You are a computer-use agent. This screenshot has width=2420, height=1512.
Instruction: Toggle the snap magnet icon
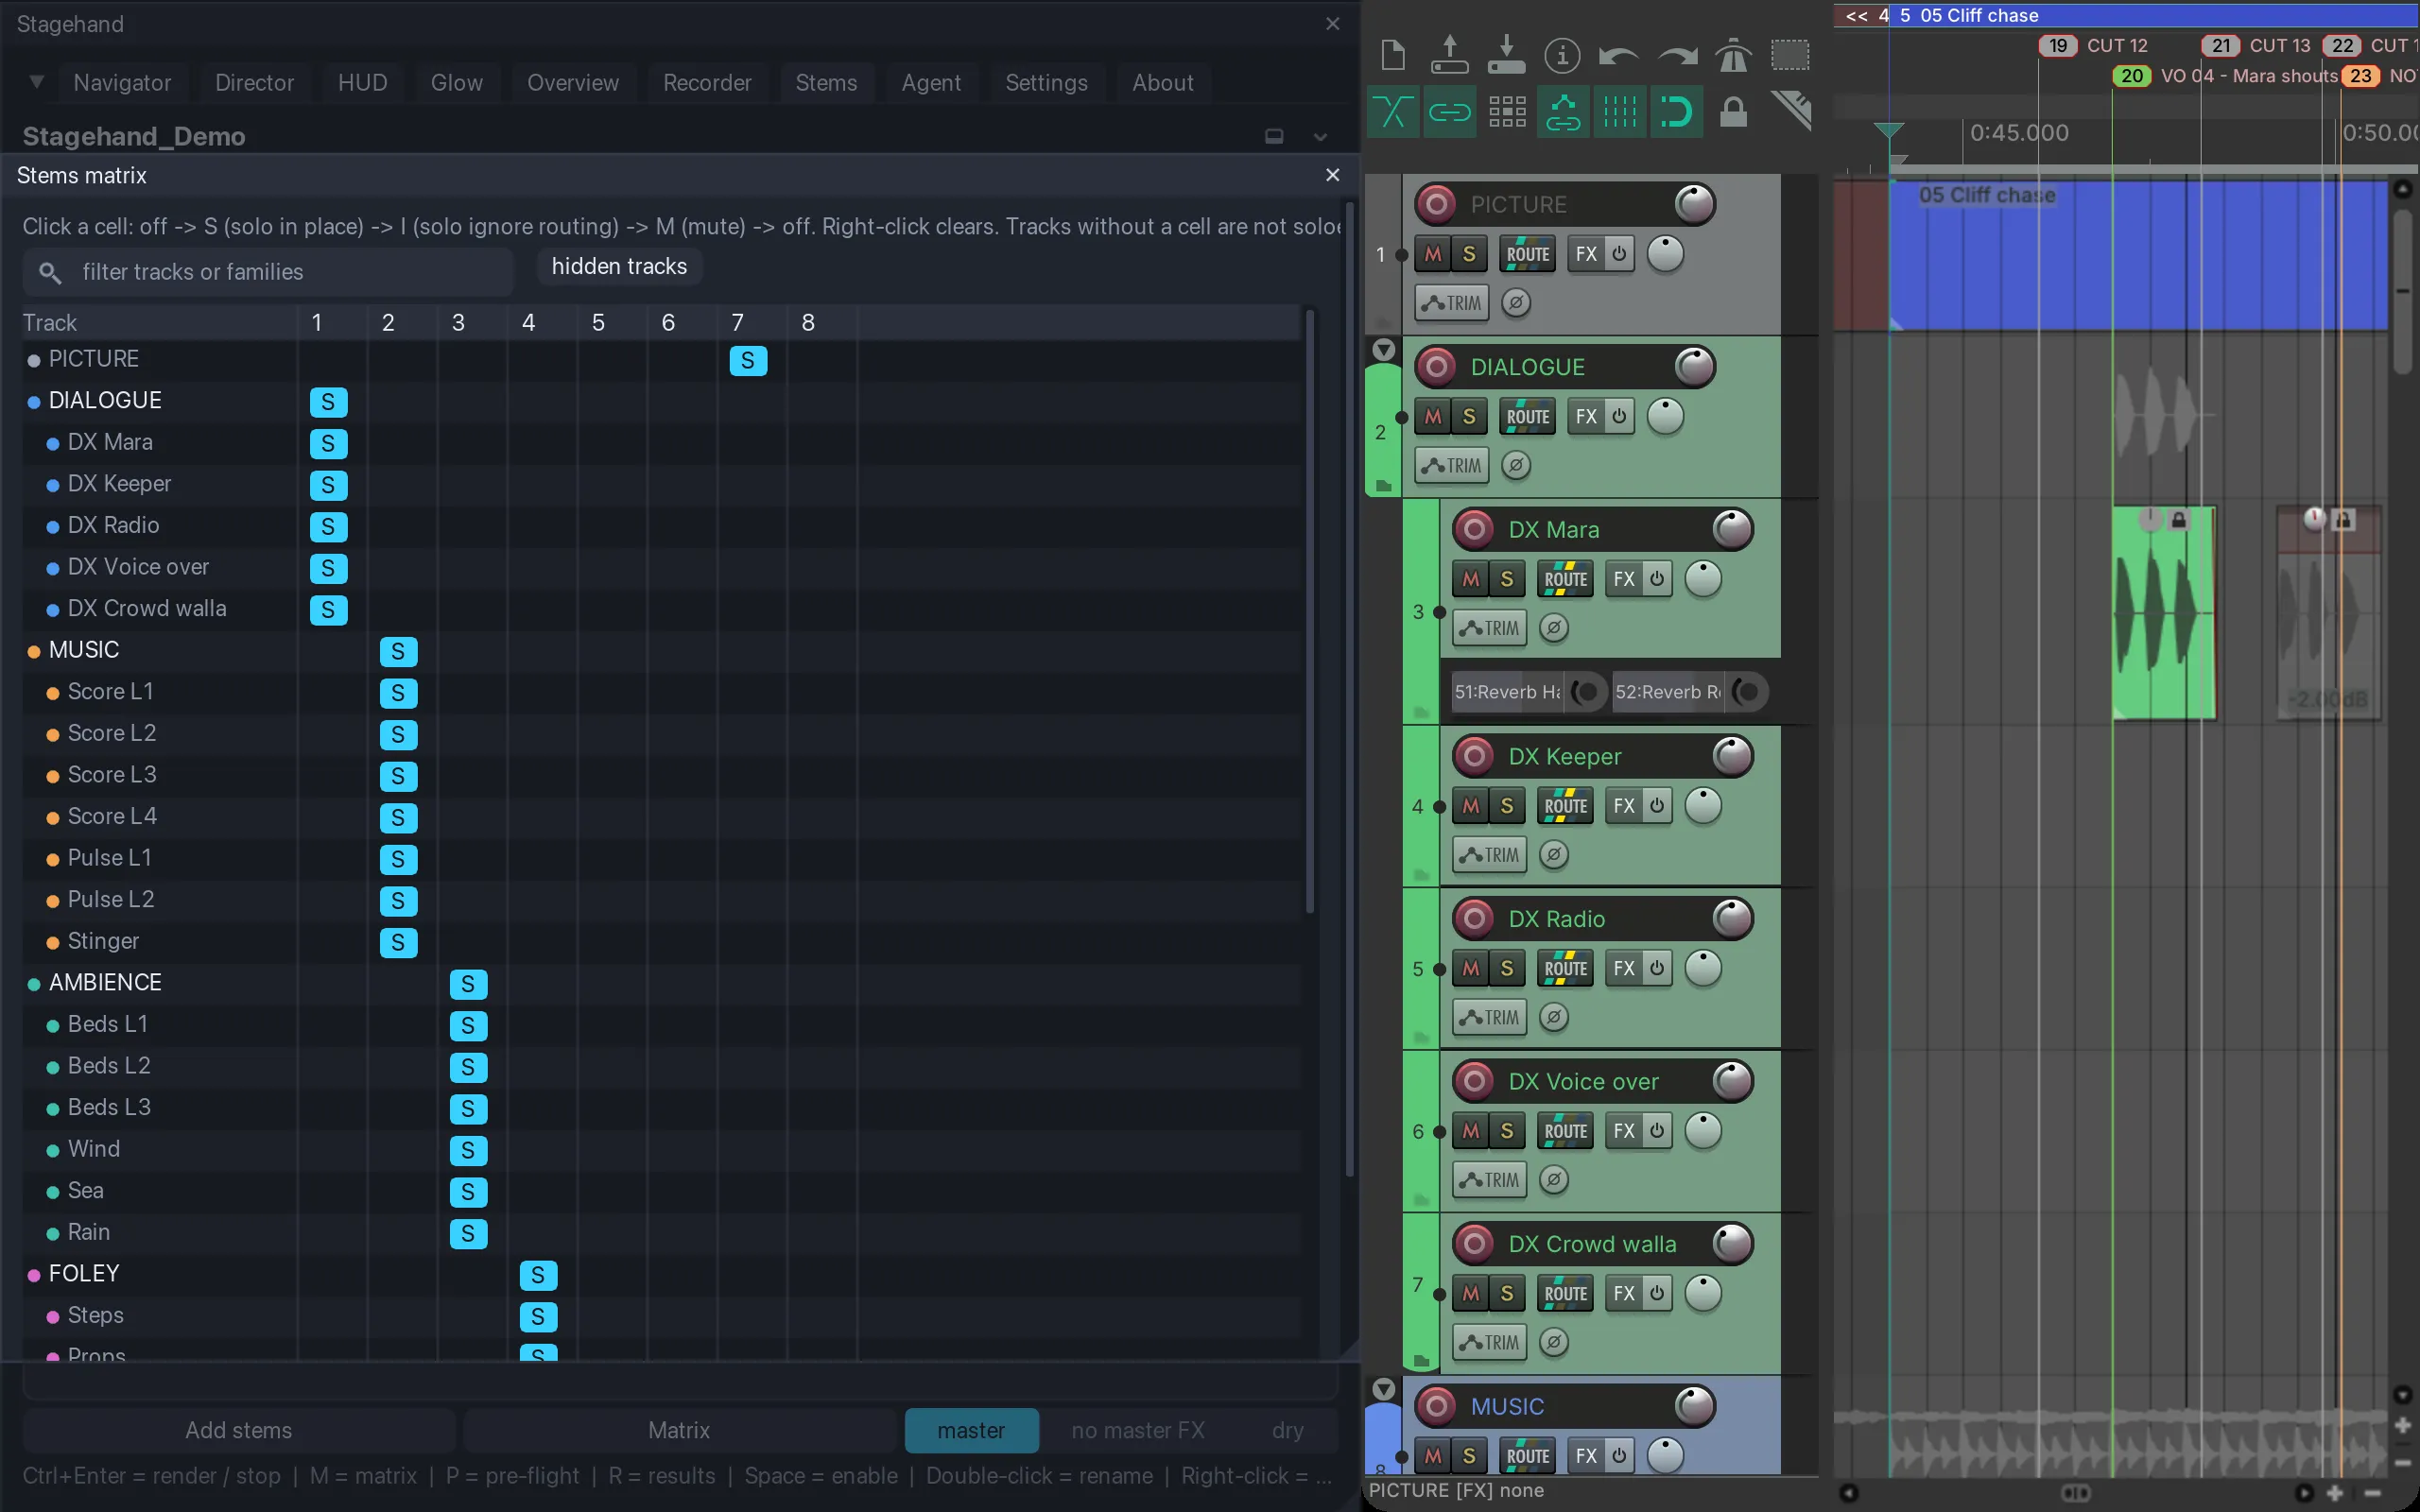1677,112
